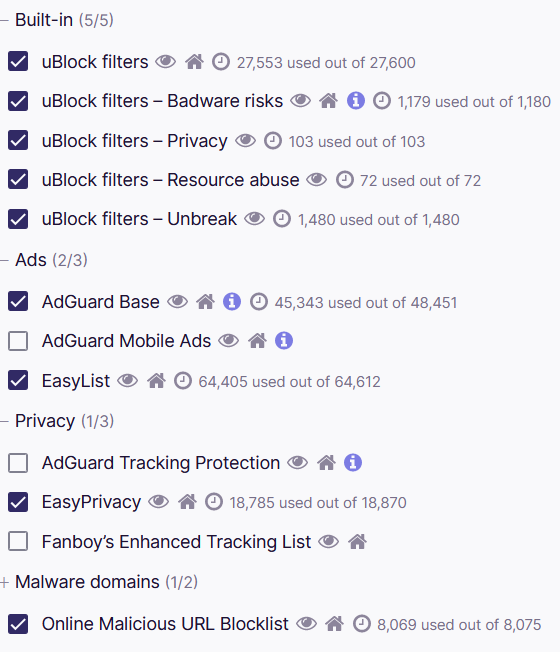This screenshot has width=560, height=652.
Task: Enable AdGuard Mobile Ads checkbox
Action: tap(18, 341)
